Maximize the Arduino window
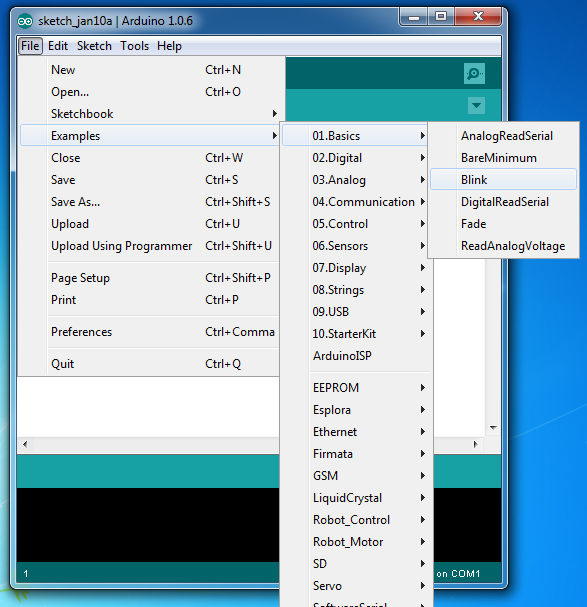 tap(441, 17)
